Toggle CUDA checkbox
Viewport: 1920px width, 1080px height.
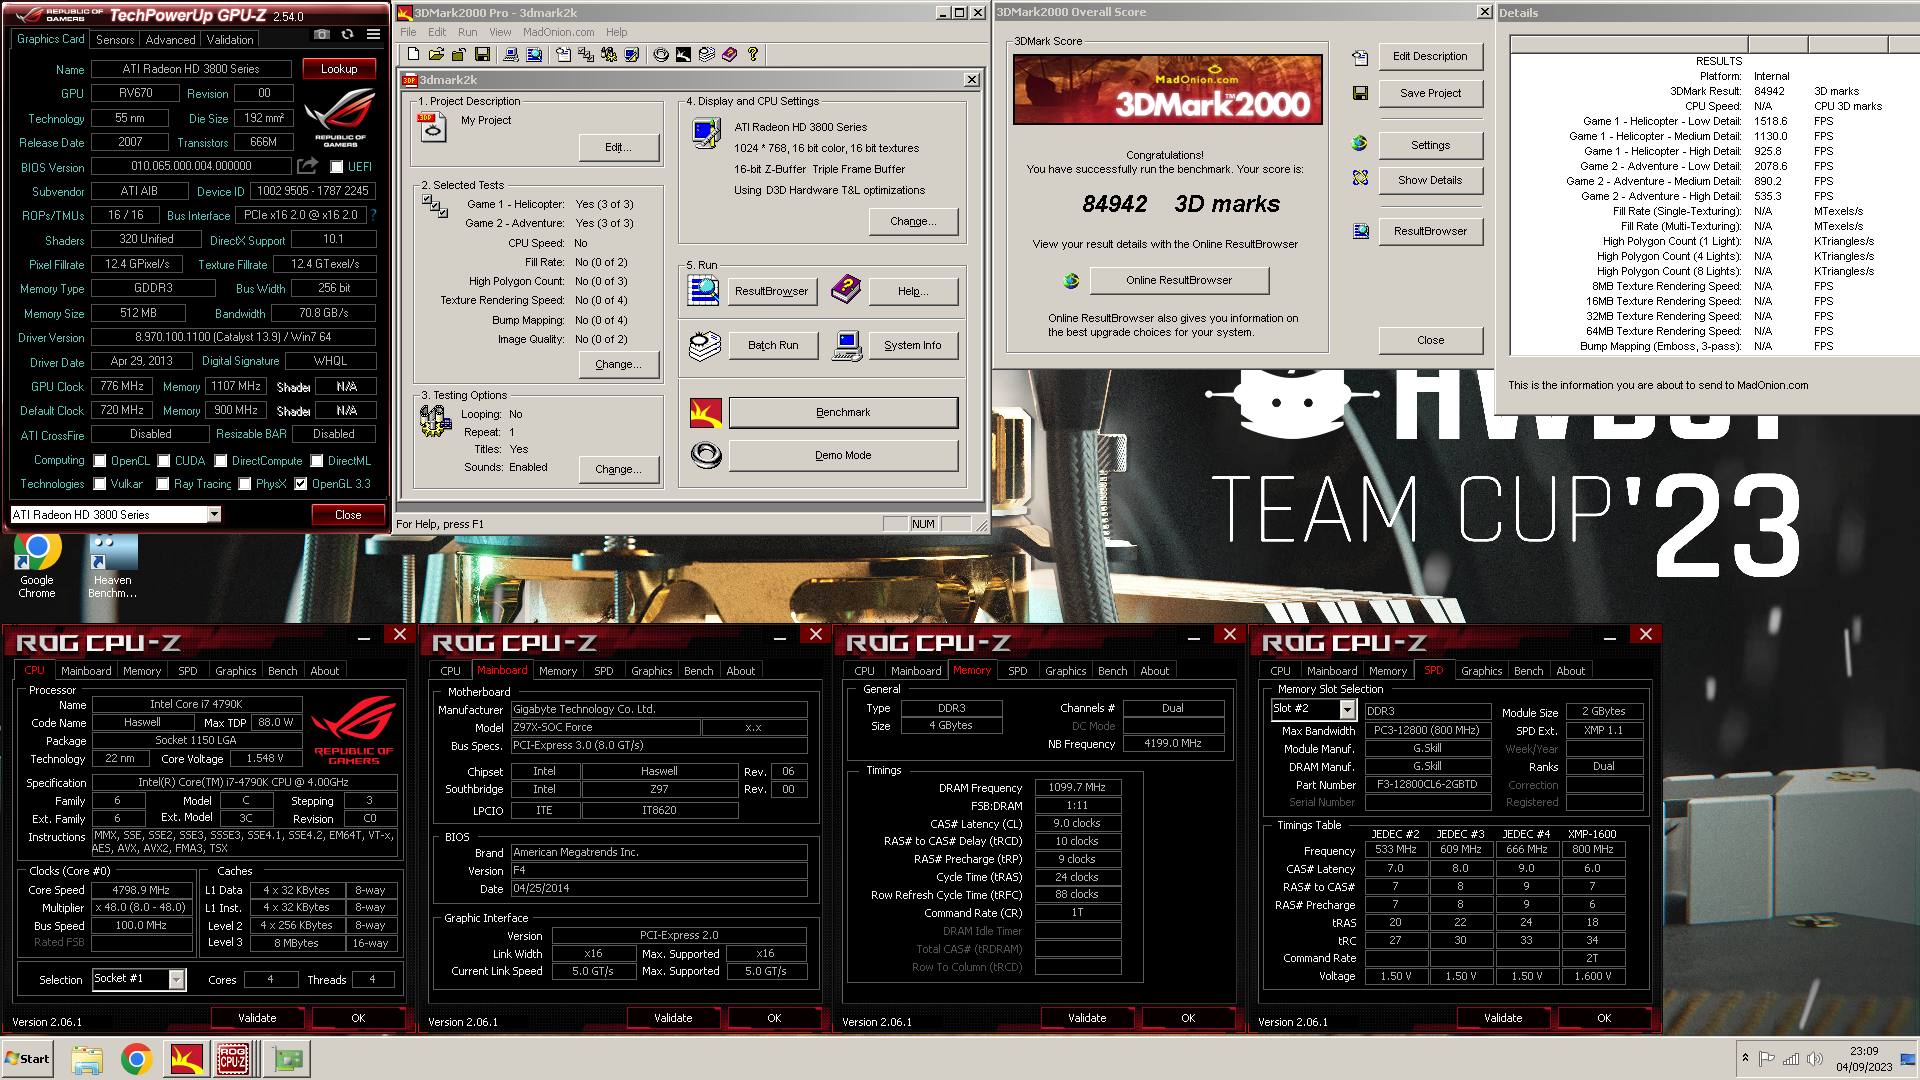click(164, 461)
